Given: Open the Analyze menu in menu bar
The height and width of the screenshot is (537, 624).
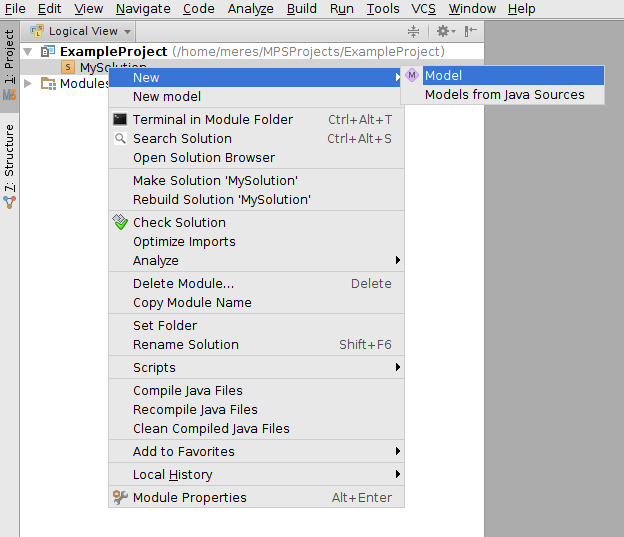Looking at the screenshot, I should pos(250,8).
